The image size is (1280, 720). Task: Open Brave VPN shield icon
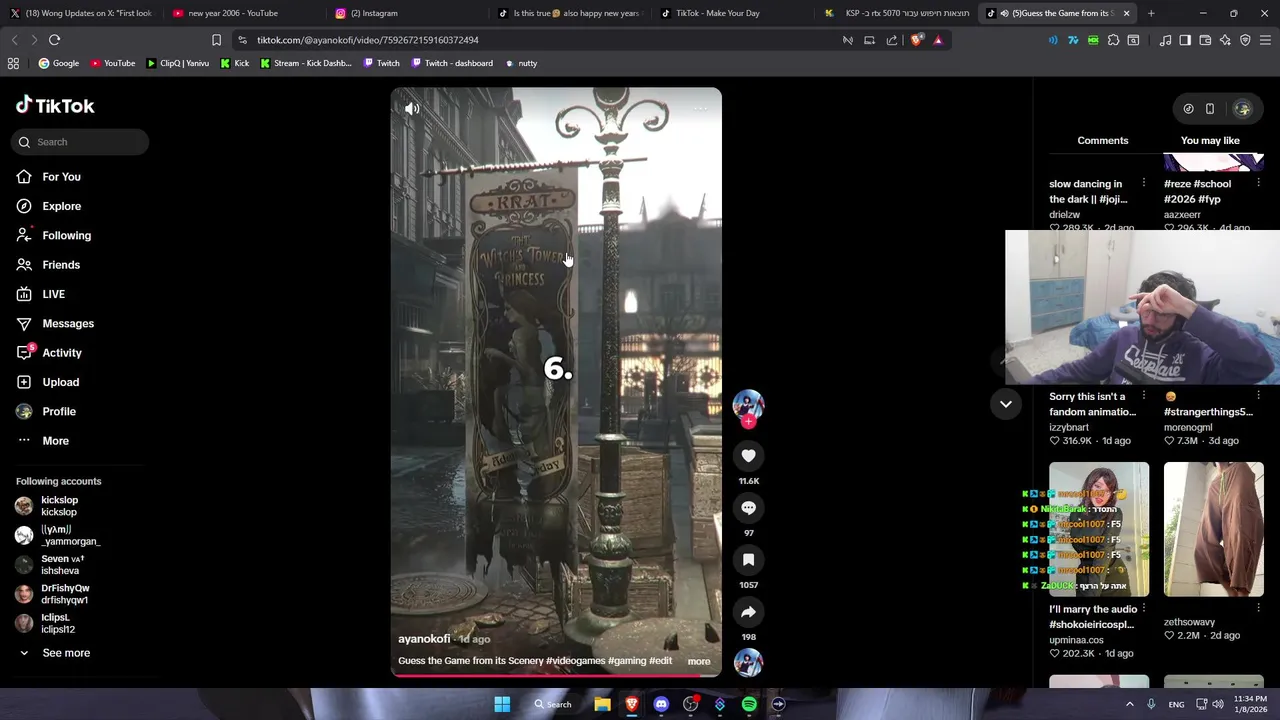pyautogui.click(x=1245, y=40)
